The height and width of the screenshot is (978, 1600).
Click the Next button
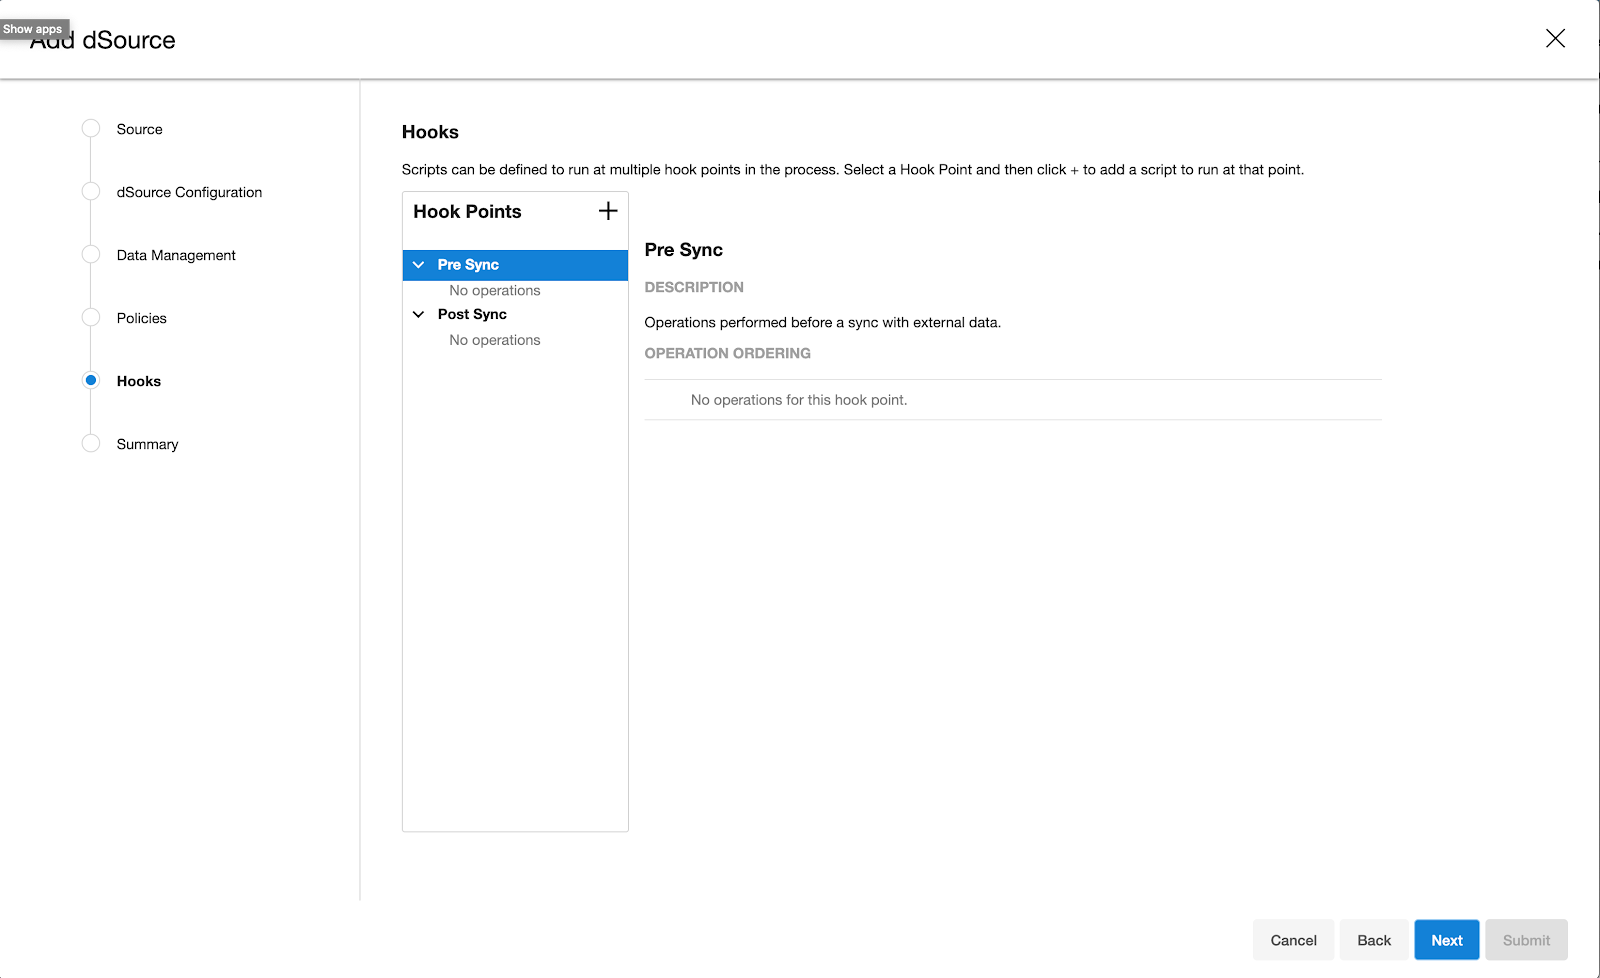[1446, 940]
